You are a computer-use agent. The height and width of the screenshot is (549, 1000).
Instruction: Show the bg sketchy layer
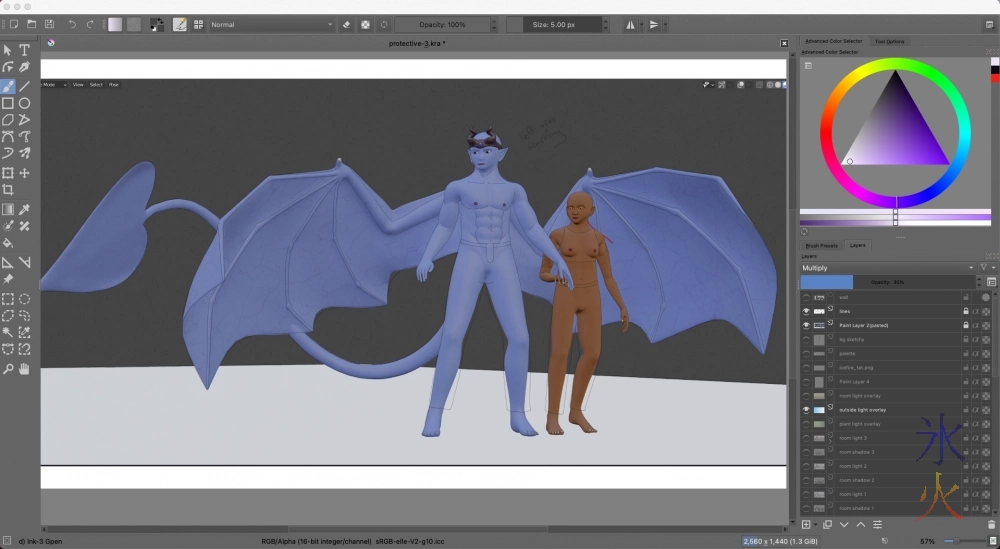807,339
